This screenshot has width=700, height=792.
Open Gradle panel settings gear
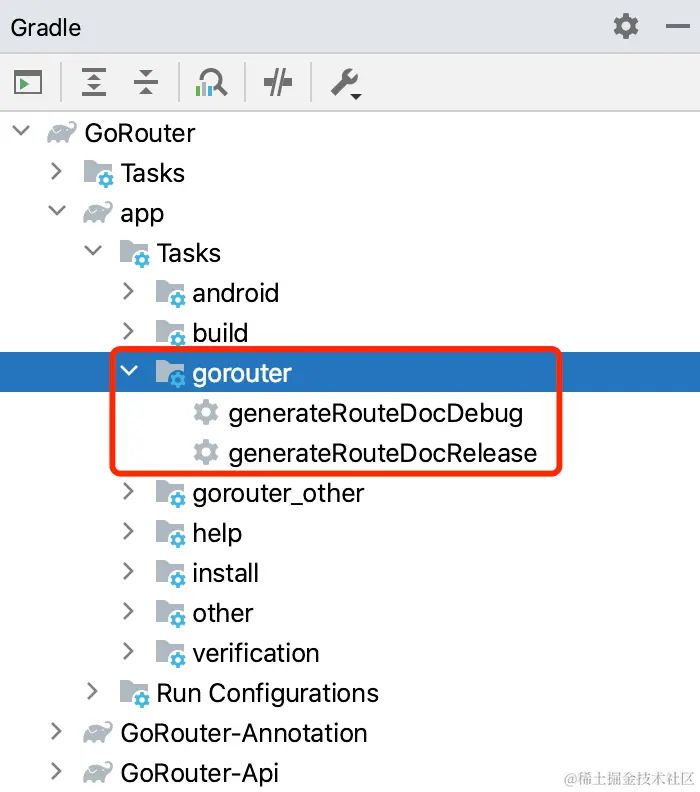point(626,26)
